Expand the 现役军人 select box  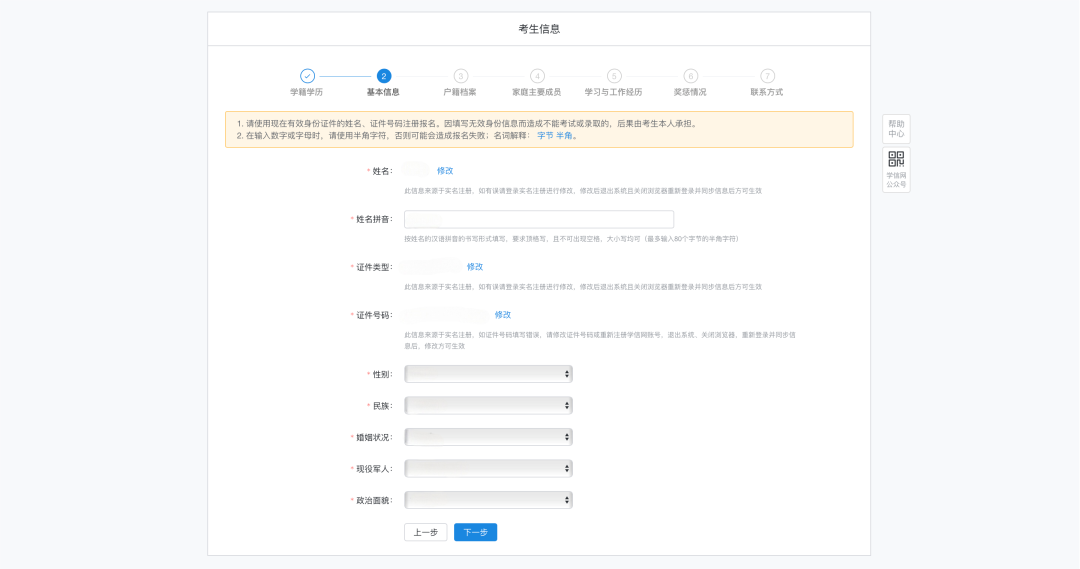(488, 468)
